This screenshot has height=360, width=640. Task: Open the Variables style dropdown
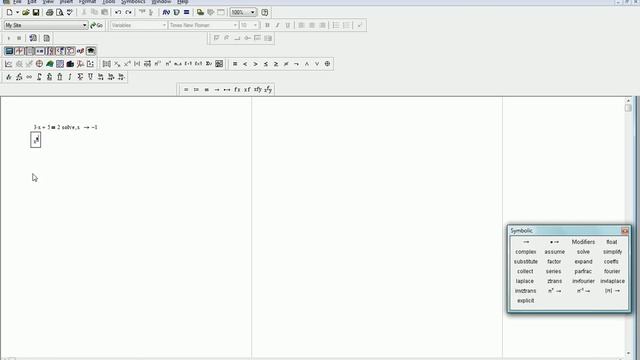tap(164, 25)
